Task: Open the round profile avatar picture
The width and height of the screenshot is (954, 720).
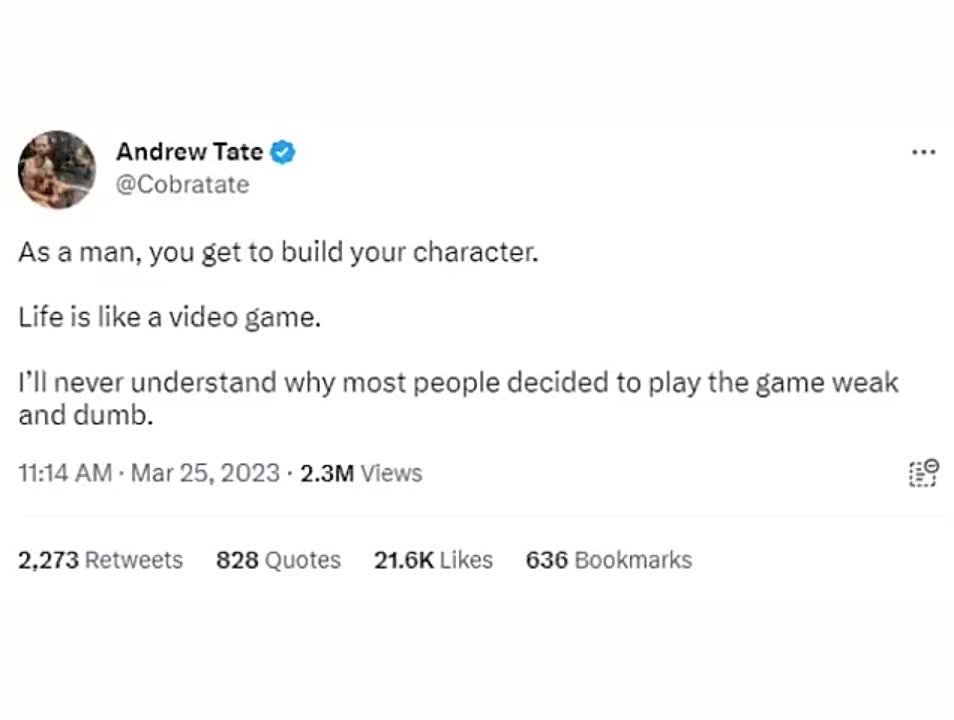Action: [x=57, y=170]
